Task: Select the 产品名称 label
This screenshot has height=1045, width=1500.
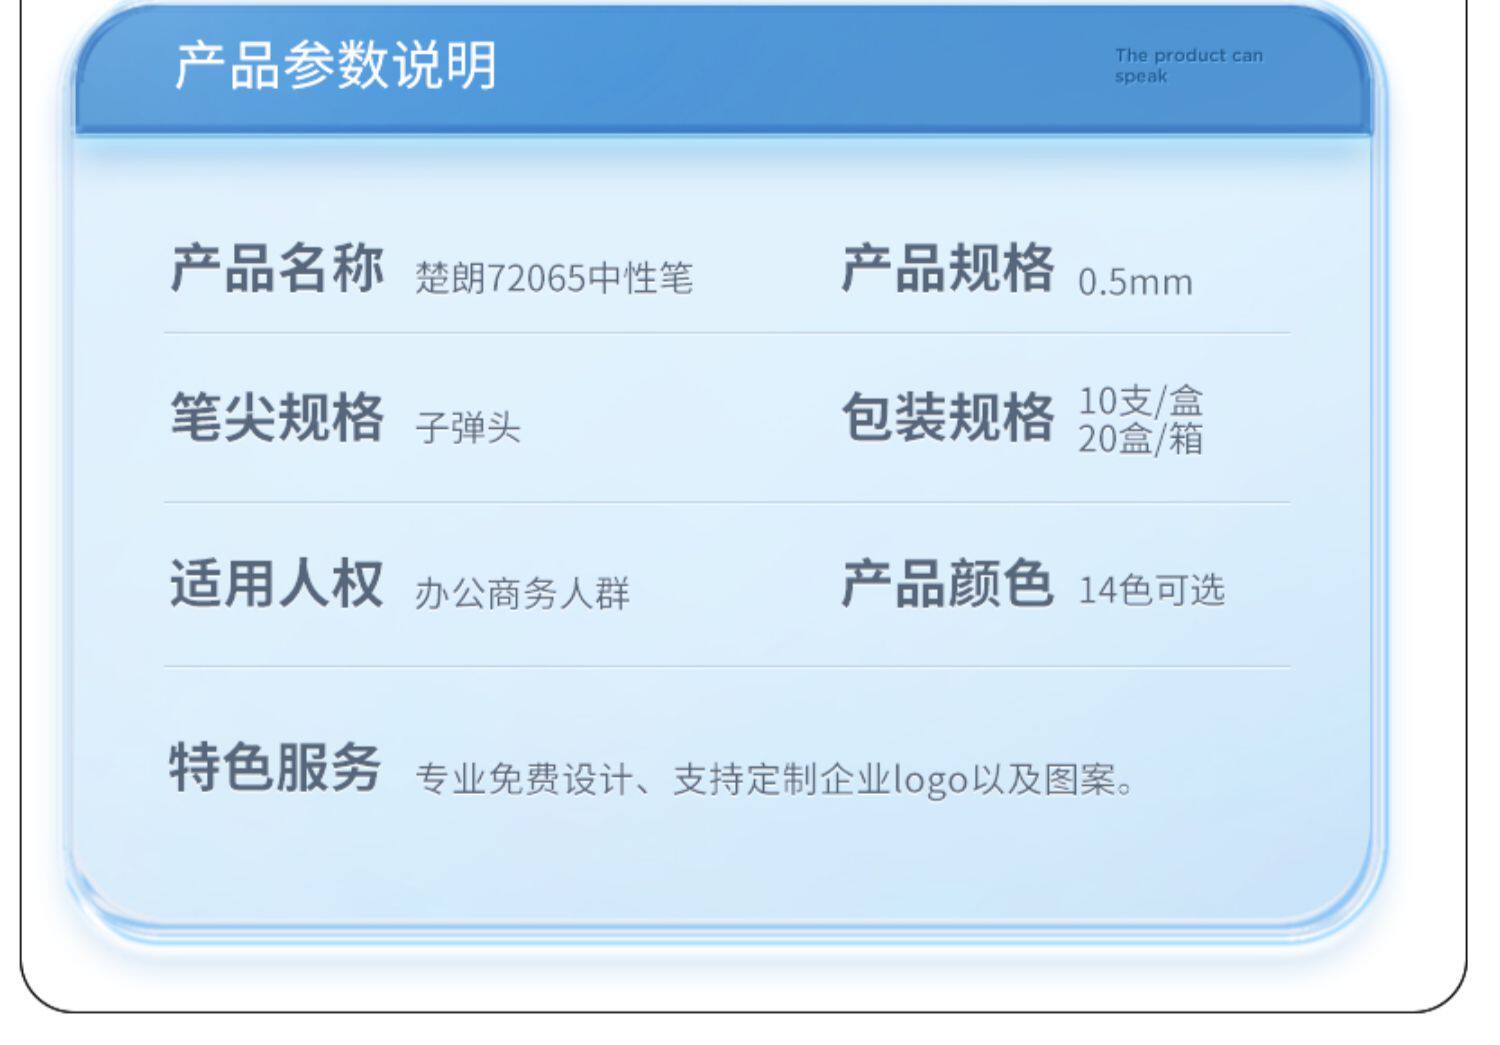Action: [x=277, y=268]
